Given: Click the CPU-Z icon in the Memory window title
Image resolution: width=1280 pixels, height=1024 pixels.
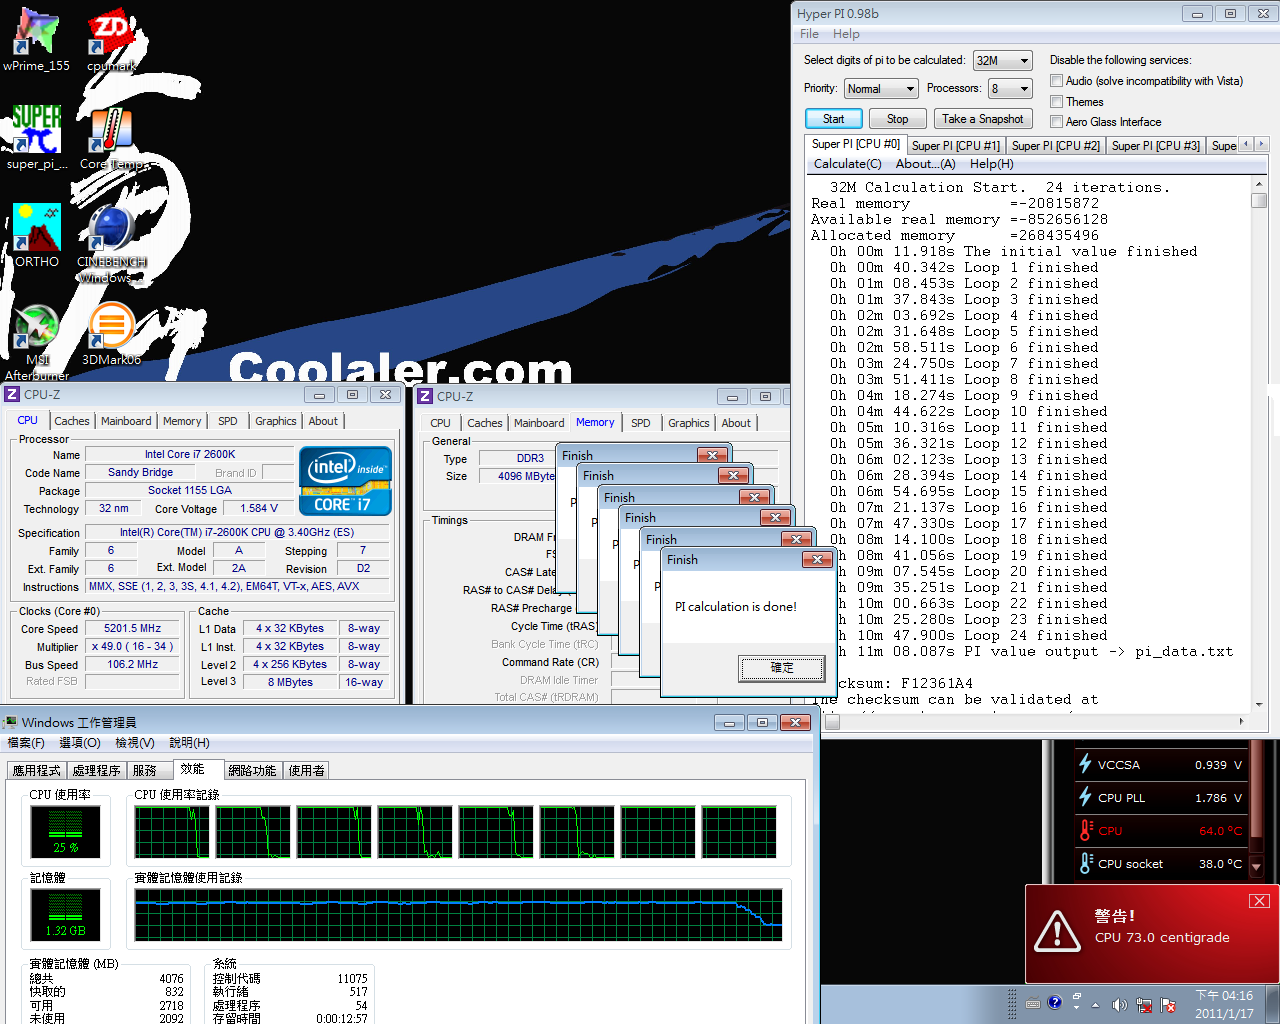Looking at the screenshot, I should pyautogui.click(x=425, y=397).
